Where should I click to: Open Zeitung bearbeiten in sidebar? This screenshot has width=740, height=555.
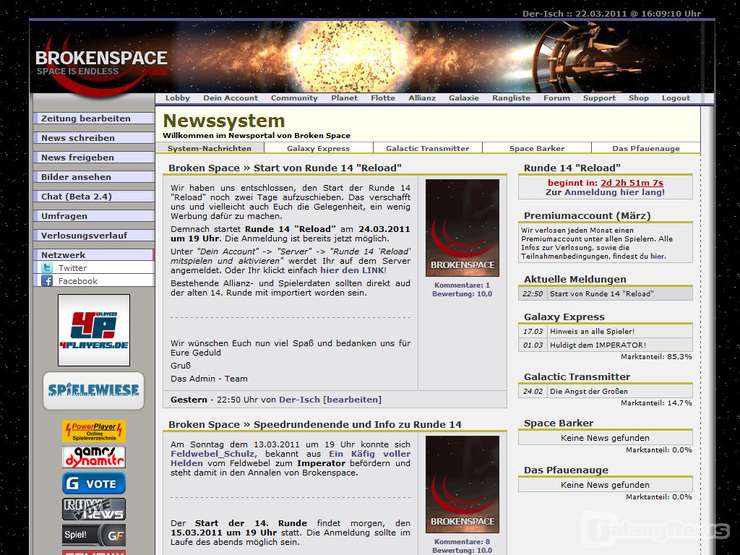(93, 118)
